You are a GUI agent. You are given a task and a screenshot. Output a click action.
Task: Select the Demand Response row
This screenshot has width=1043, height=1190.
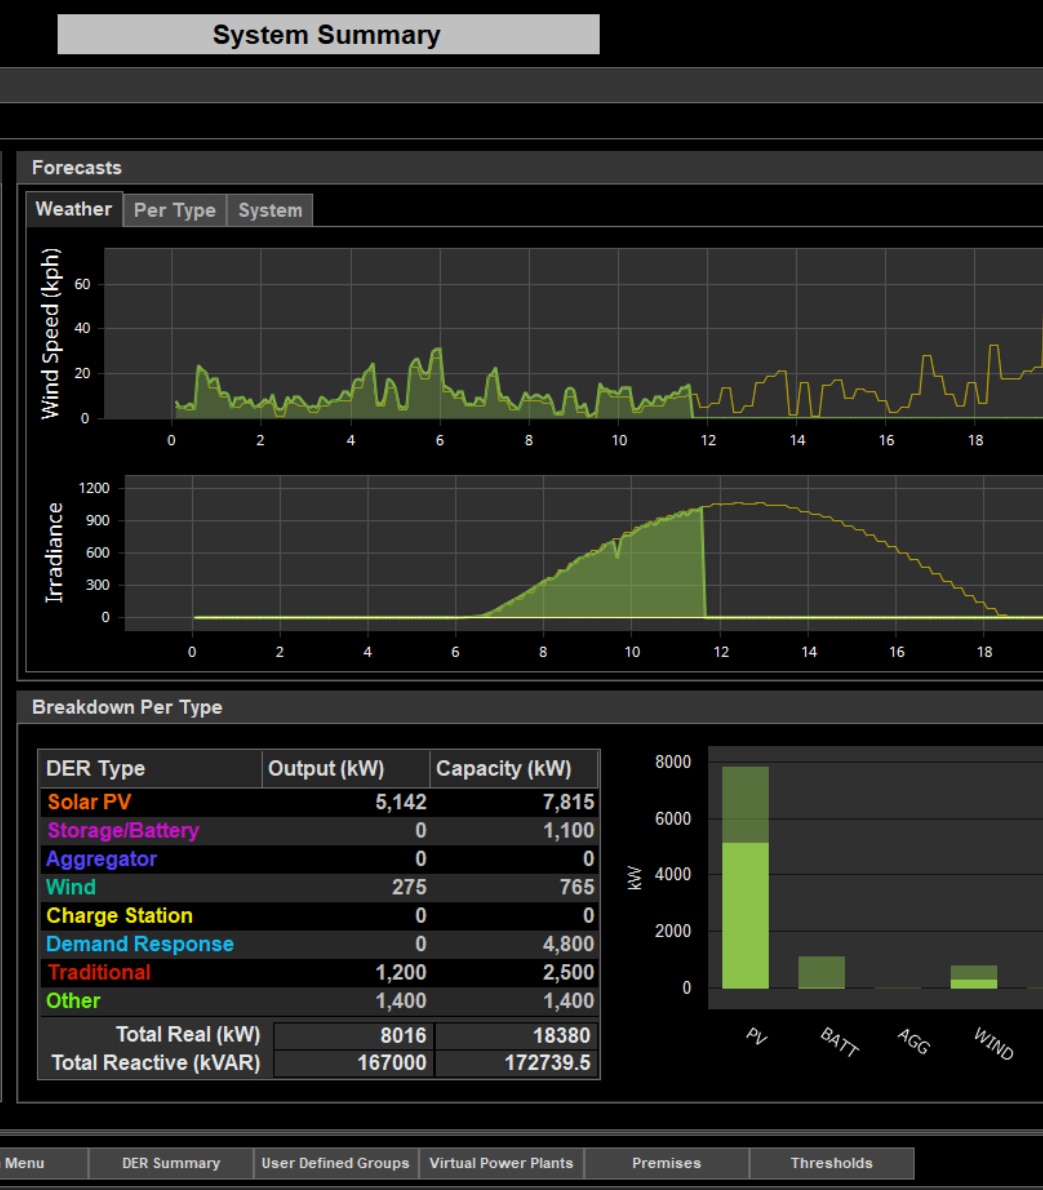[x=140, y=944]
